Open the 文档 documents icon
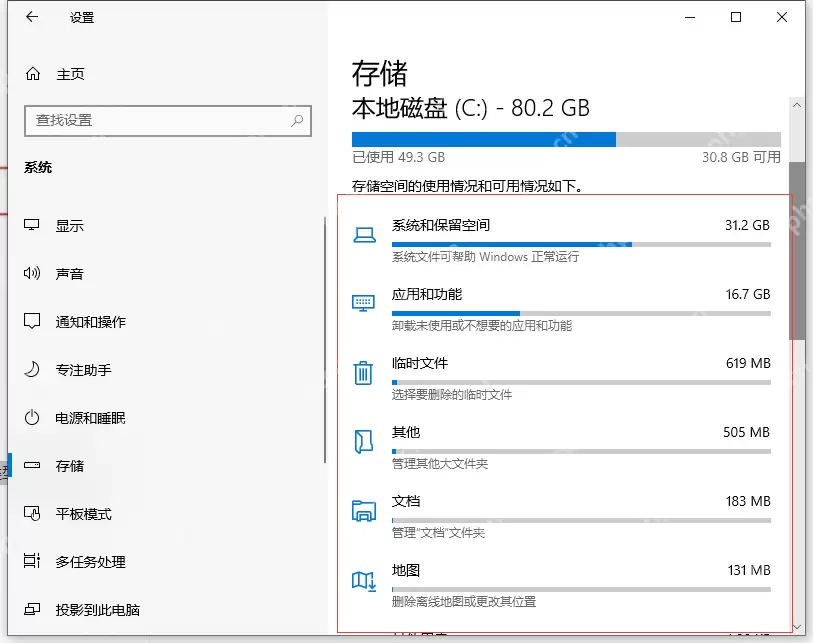This screenshot has width=813, height=643. (x=363, y=510)
